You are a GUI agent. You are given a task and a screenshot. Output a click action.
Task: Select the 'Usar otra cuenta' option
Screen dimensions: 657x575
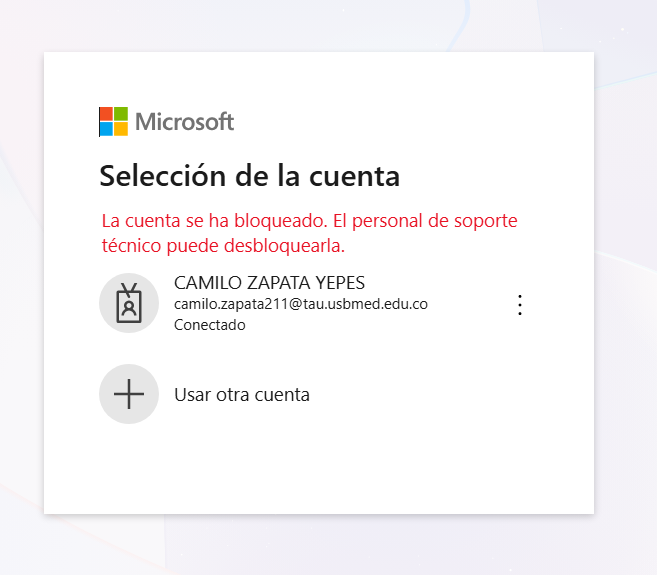pyautogui.click(x=242, y=395)
